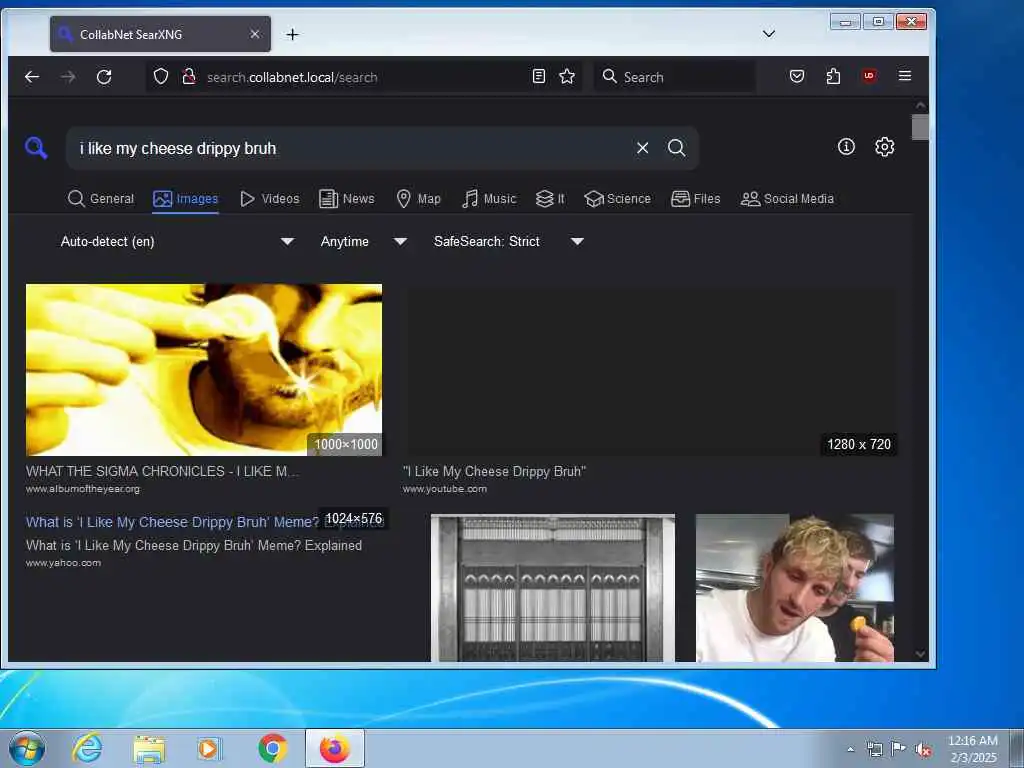Open the blank 1280 x 720 thumbnail
Image resolution: width=1024 pixels, height=768 pixels.
coord(650,370)
